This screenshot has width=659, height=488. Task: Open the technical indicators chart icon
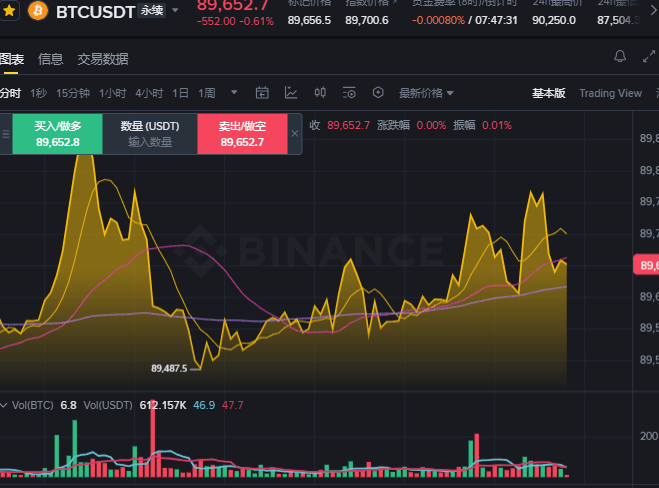point(291,92)
